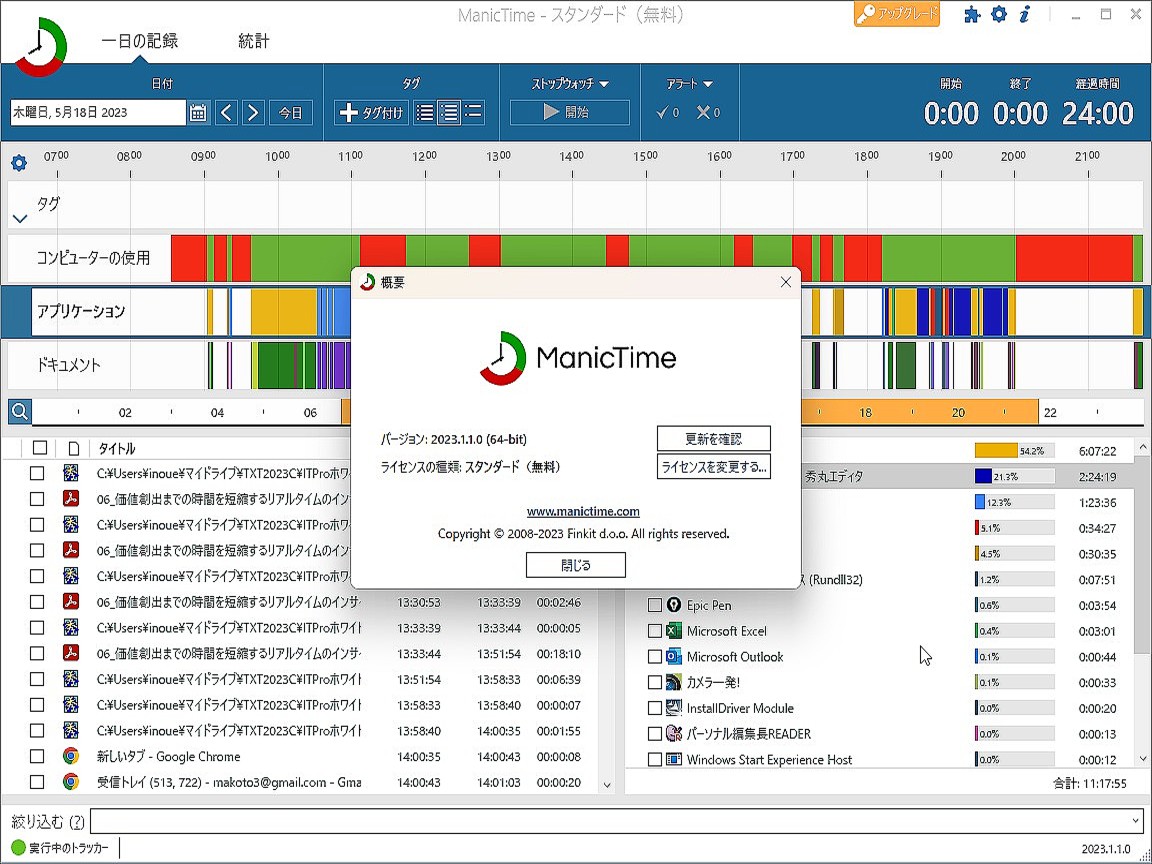Image resolution: width=1152 pixels, height=864 pixels.
Task: Click the info "i" icon
Action: point(1024,15)
